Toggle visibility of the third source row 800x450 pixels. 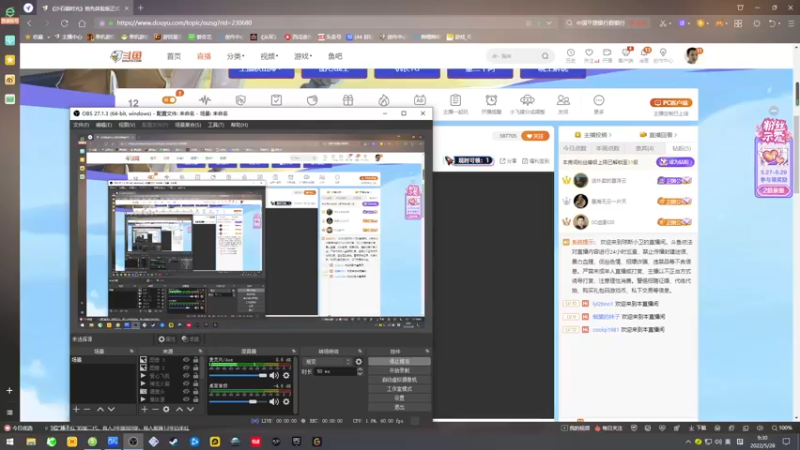(x=186, y=376)
